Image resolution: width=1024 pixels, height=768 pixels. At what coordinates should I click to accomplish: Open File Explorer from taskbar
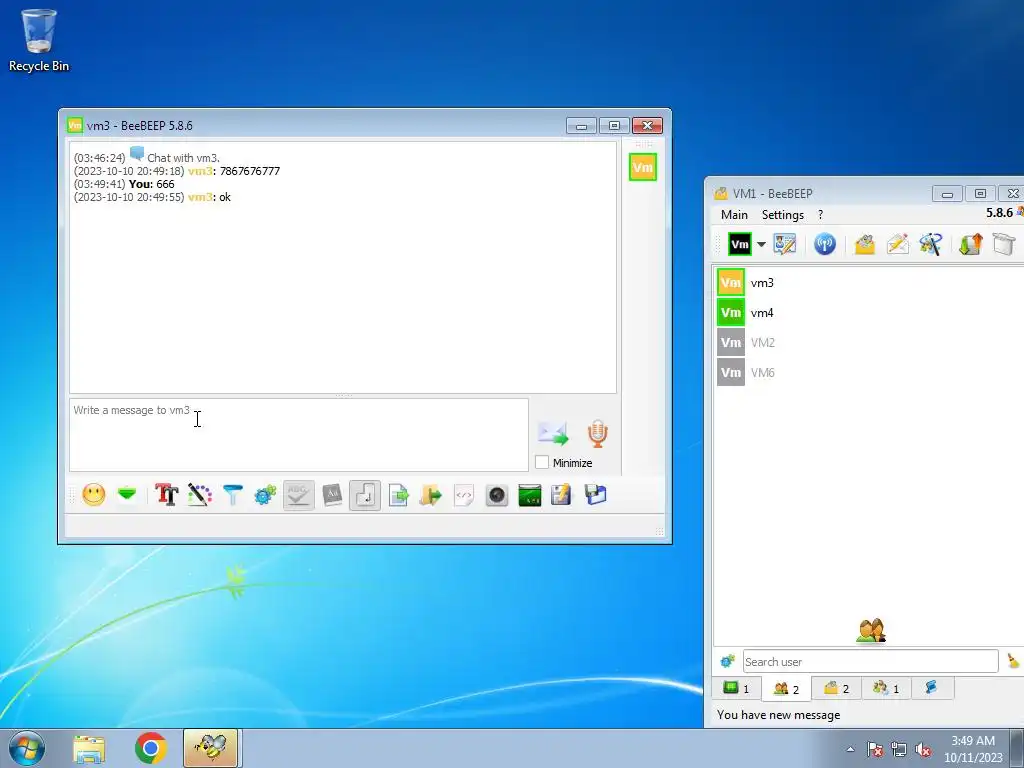(x=89, y=749)
